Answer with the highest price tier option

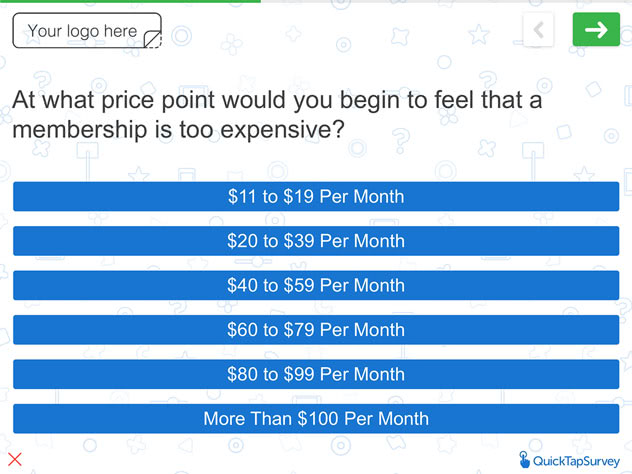(x=316, y=418)
